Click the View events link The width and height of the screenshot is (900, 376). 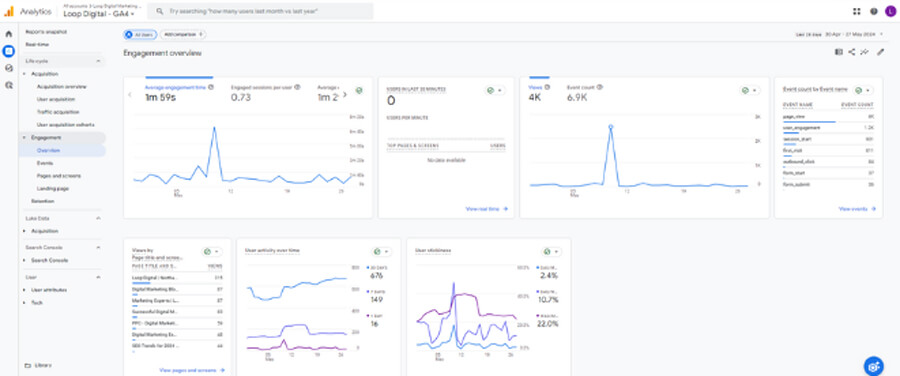[x=858, y=209]
